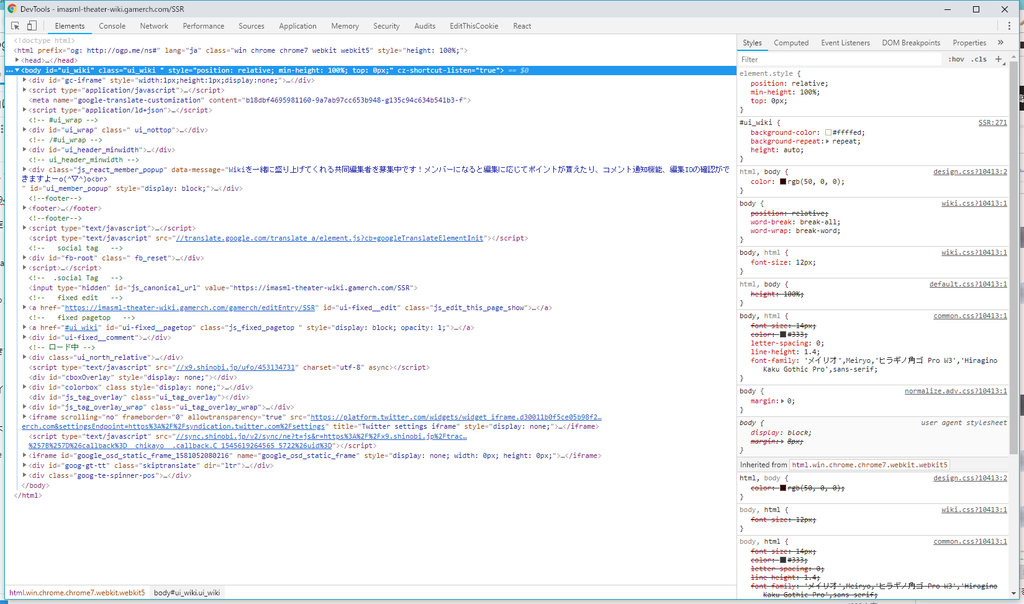Open the gamerch editEntry/SSR href link
The height and width of the screenshot is (604, 1024).
190,308
